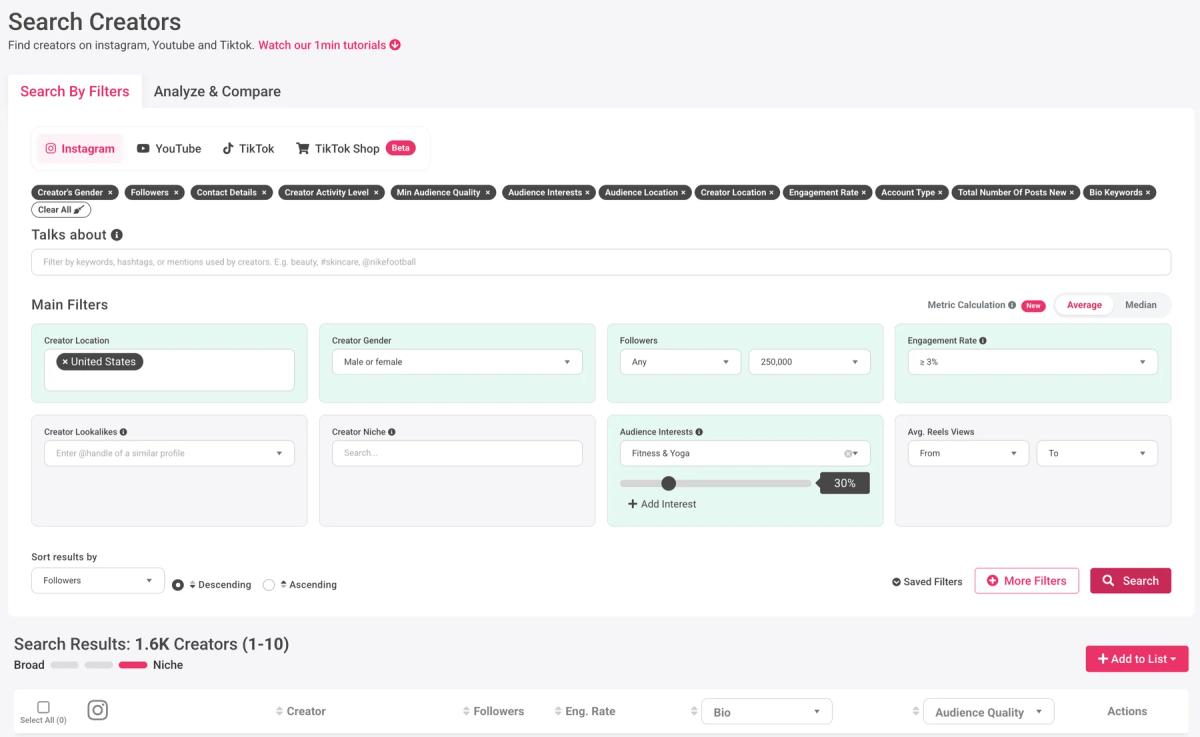Screen dimensions: 1200x737
Task: Remove the Audience Location filter chip
Action: [x=683, y=193]
